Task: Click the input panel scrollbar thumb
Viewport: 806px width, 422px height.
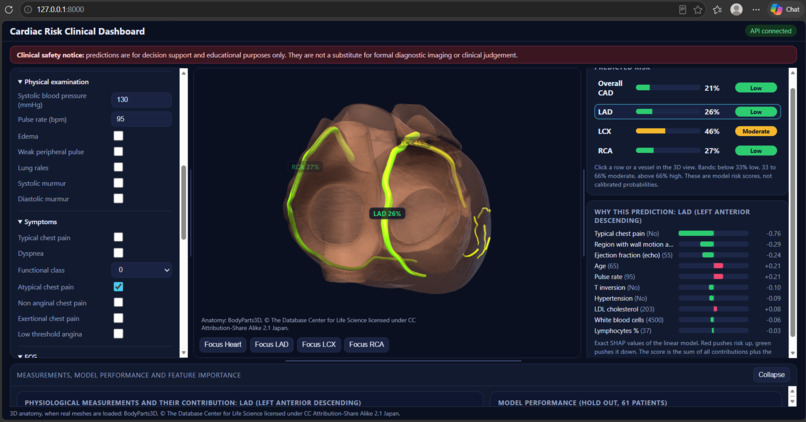Action: (184, 202)
